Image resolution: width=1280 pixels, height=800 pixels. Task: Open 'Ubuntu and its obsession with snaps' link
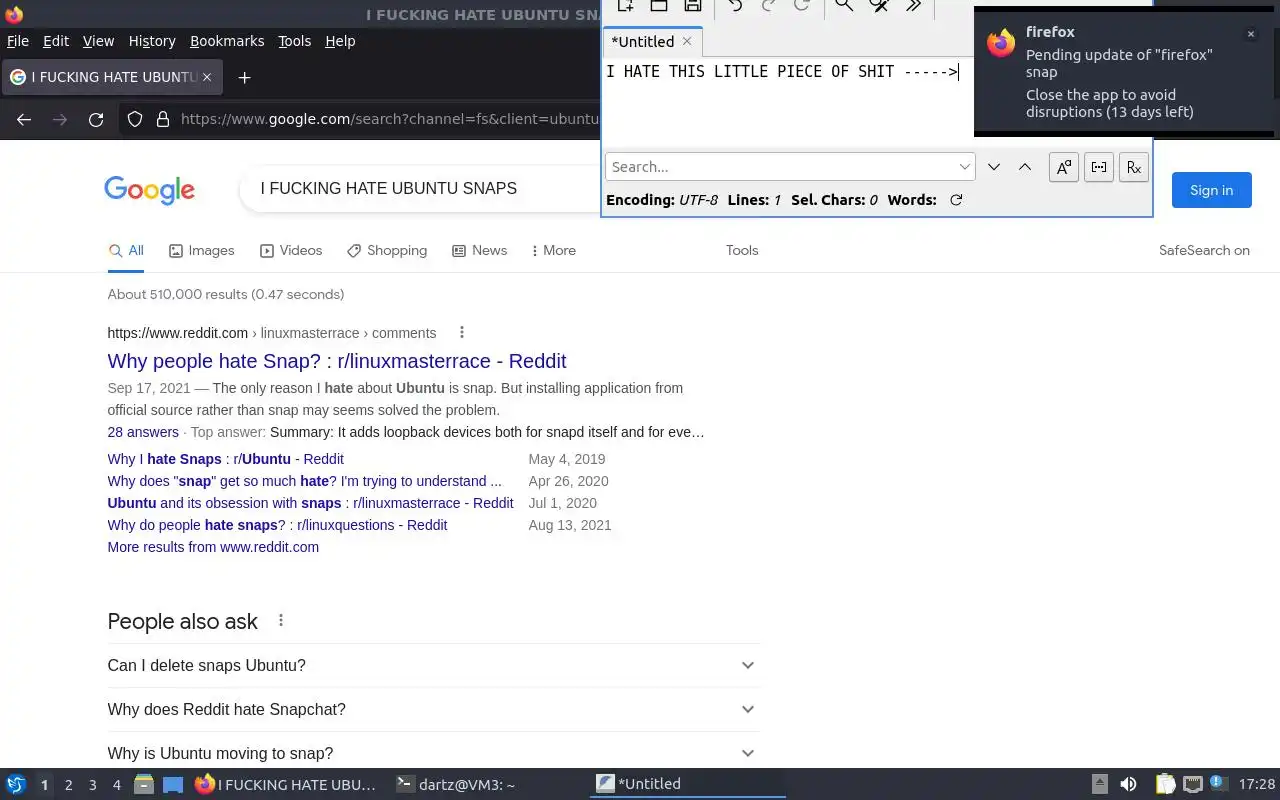(x=310, y=503)
